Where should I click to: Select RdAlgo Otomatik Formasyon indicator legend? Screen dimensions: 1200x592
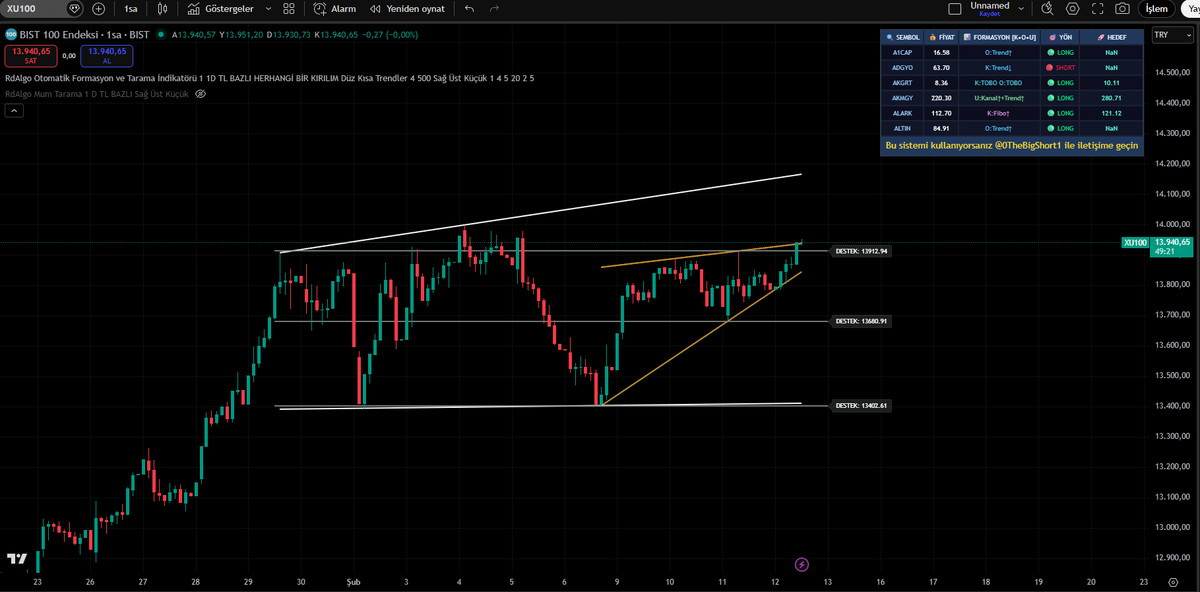pos(269,77)
